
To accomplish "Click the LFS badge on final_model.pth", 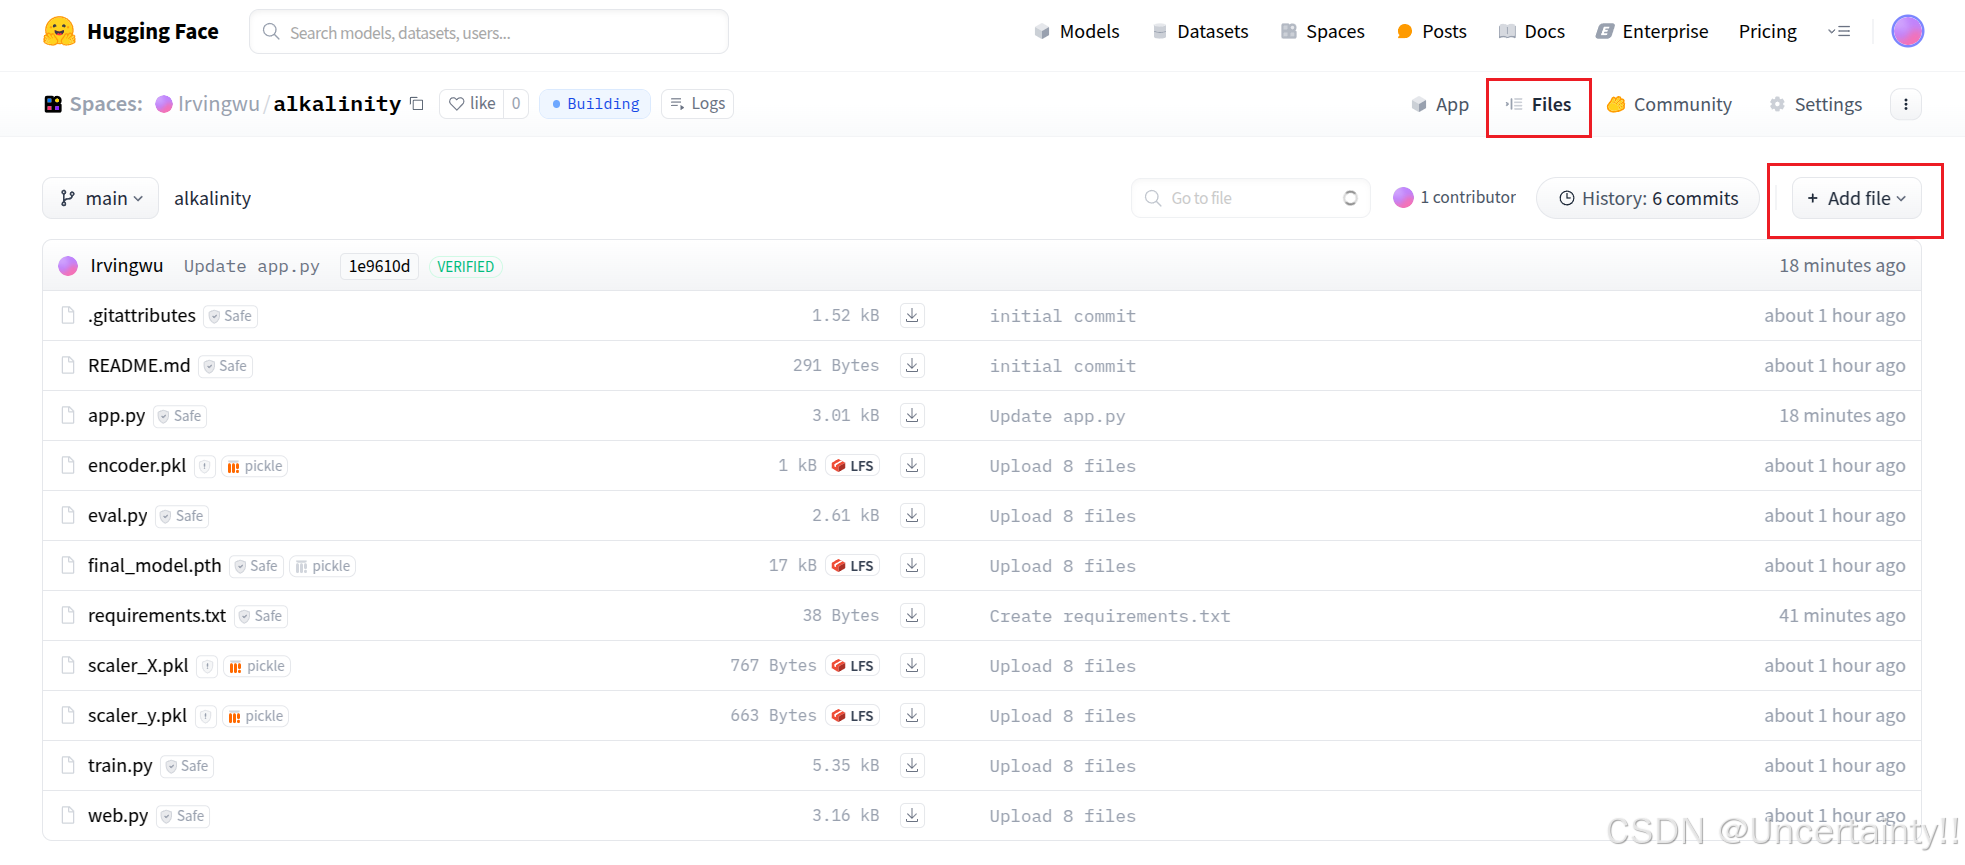I will pos(852,566).
